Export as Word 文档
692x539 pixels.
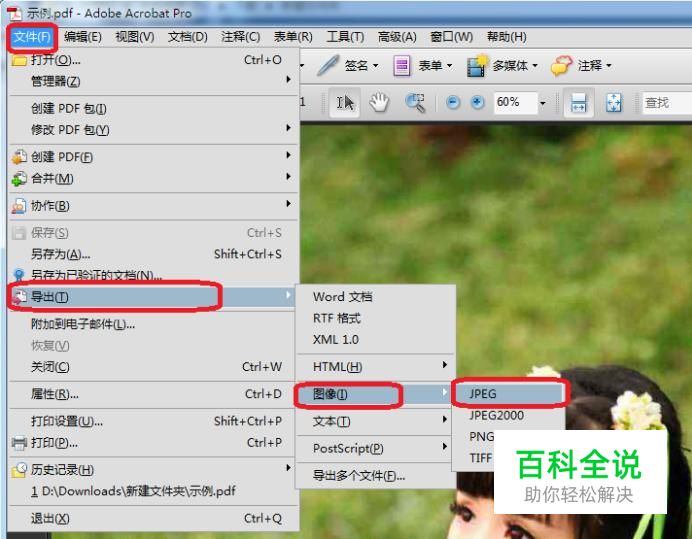[376, 297]
